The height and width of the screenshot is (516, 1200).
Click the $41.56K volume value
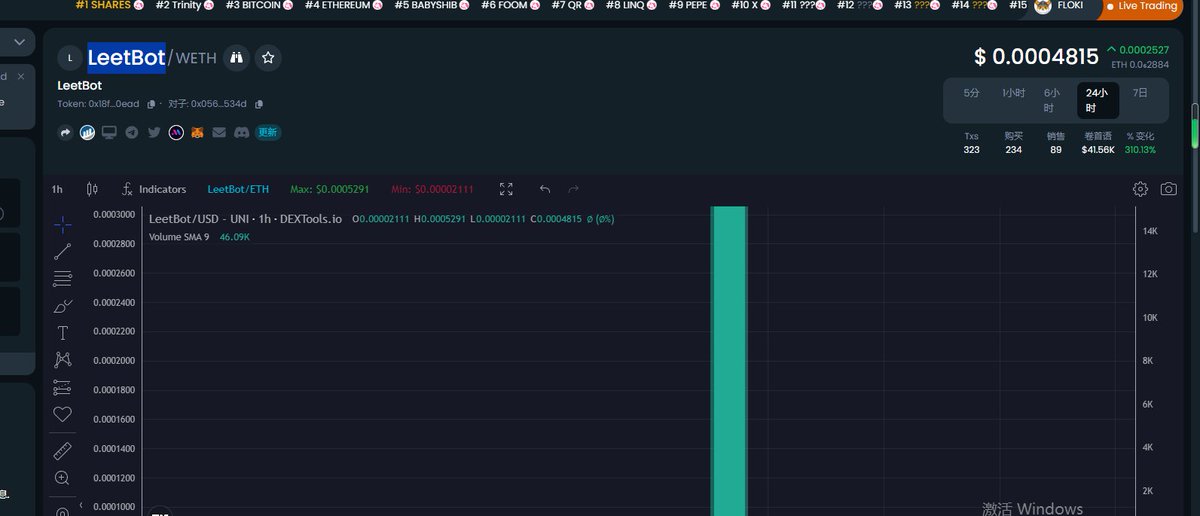(1097, 149)
